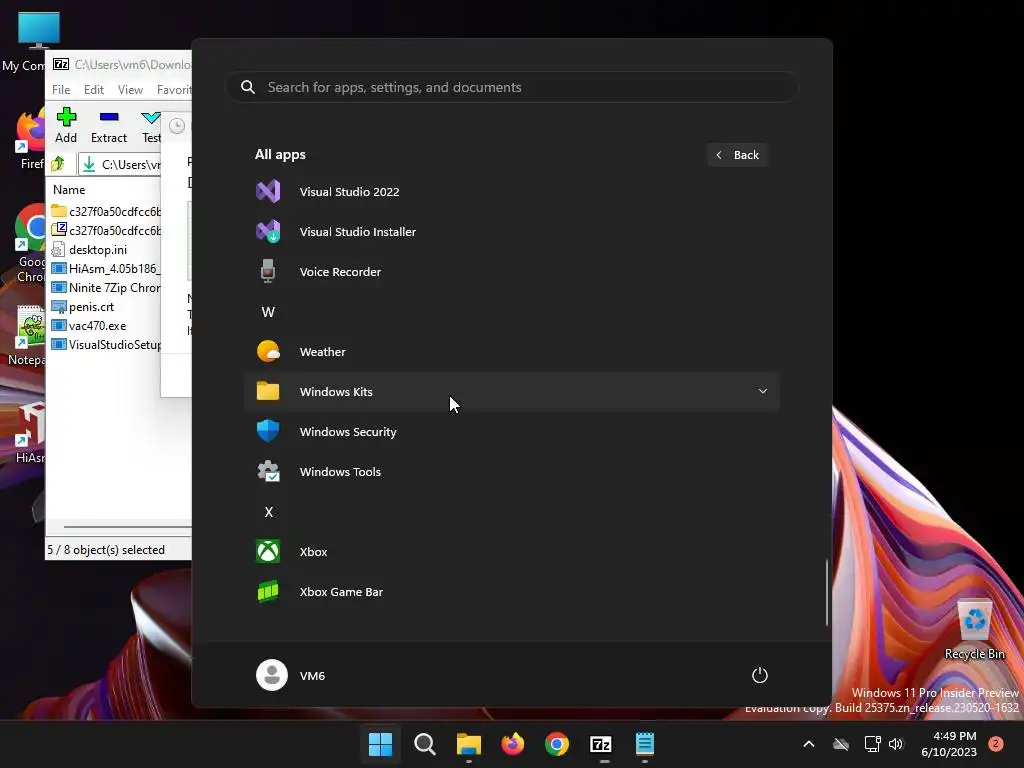The image size is (1024, 768).
Task: Click the Test button in 7-Zip toolbar
Action: pos(151,125)
